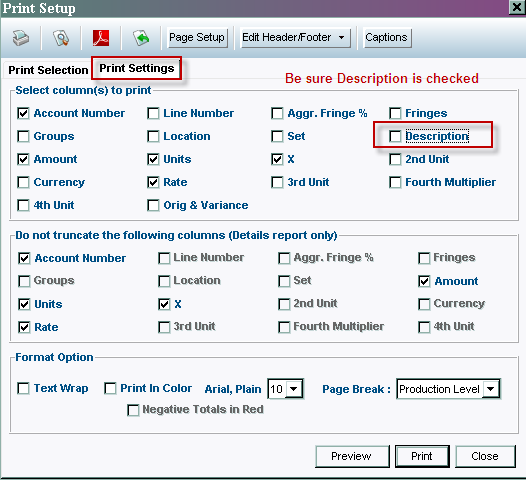The width and height of the screenshot is (526, 480).
Task: Select the Print Settings tab
Action: click(137, 68)
